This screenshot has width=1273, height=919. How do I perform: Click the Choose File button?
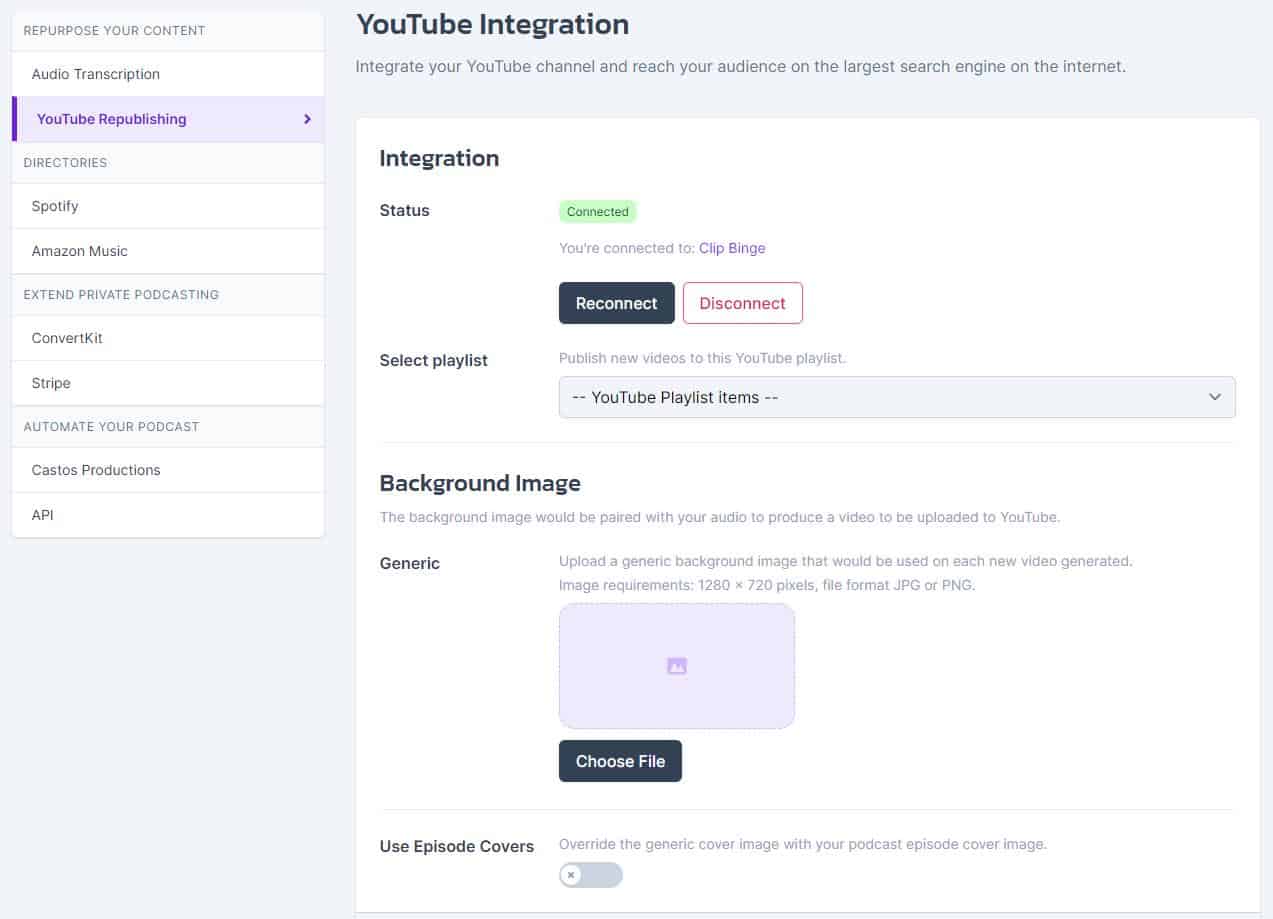click(x=620, y=761)
